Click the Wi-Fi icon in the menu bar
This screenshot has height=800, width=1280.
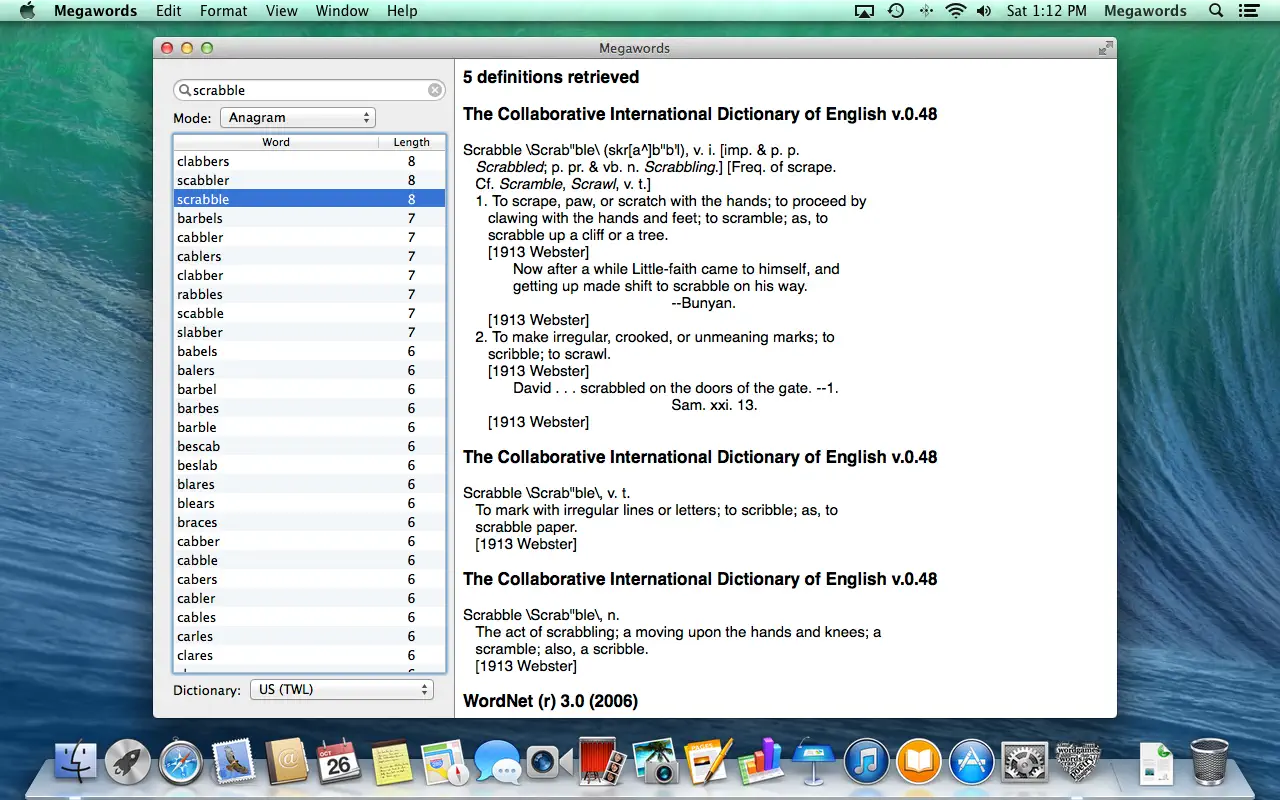[x=957, y=11]
